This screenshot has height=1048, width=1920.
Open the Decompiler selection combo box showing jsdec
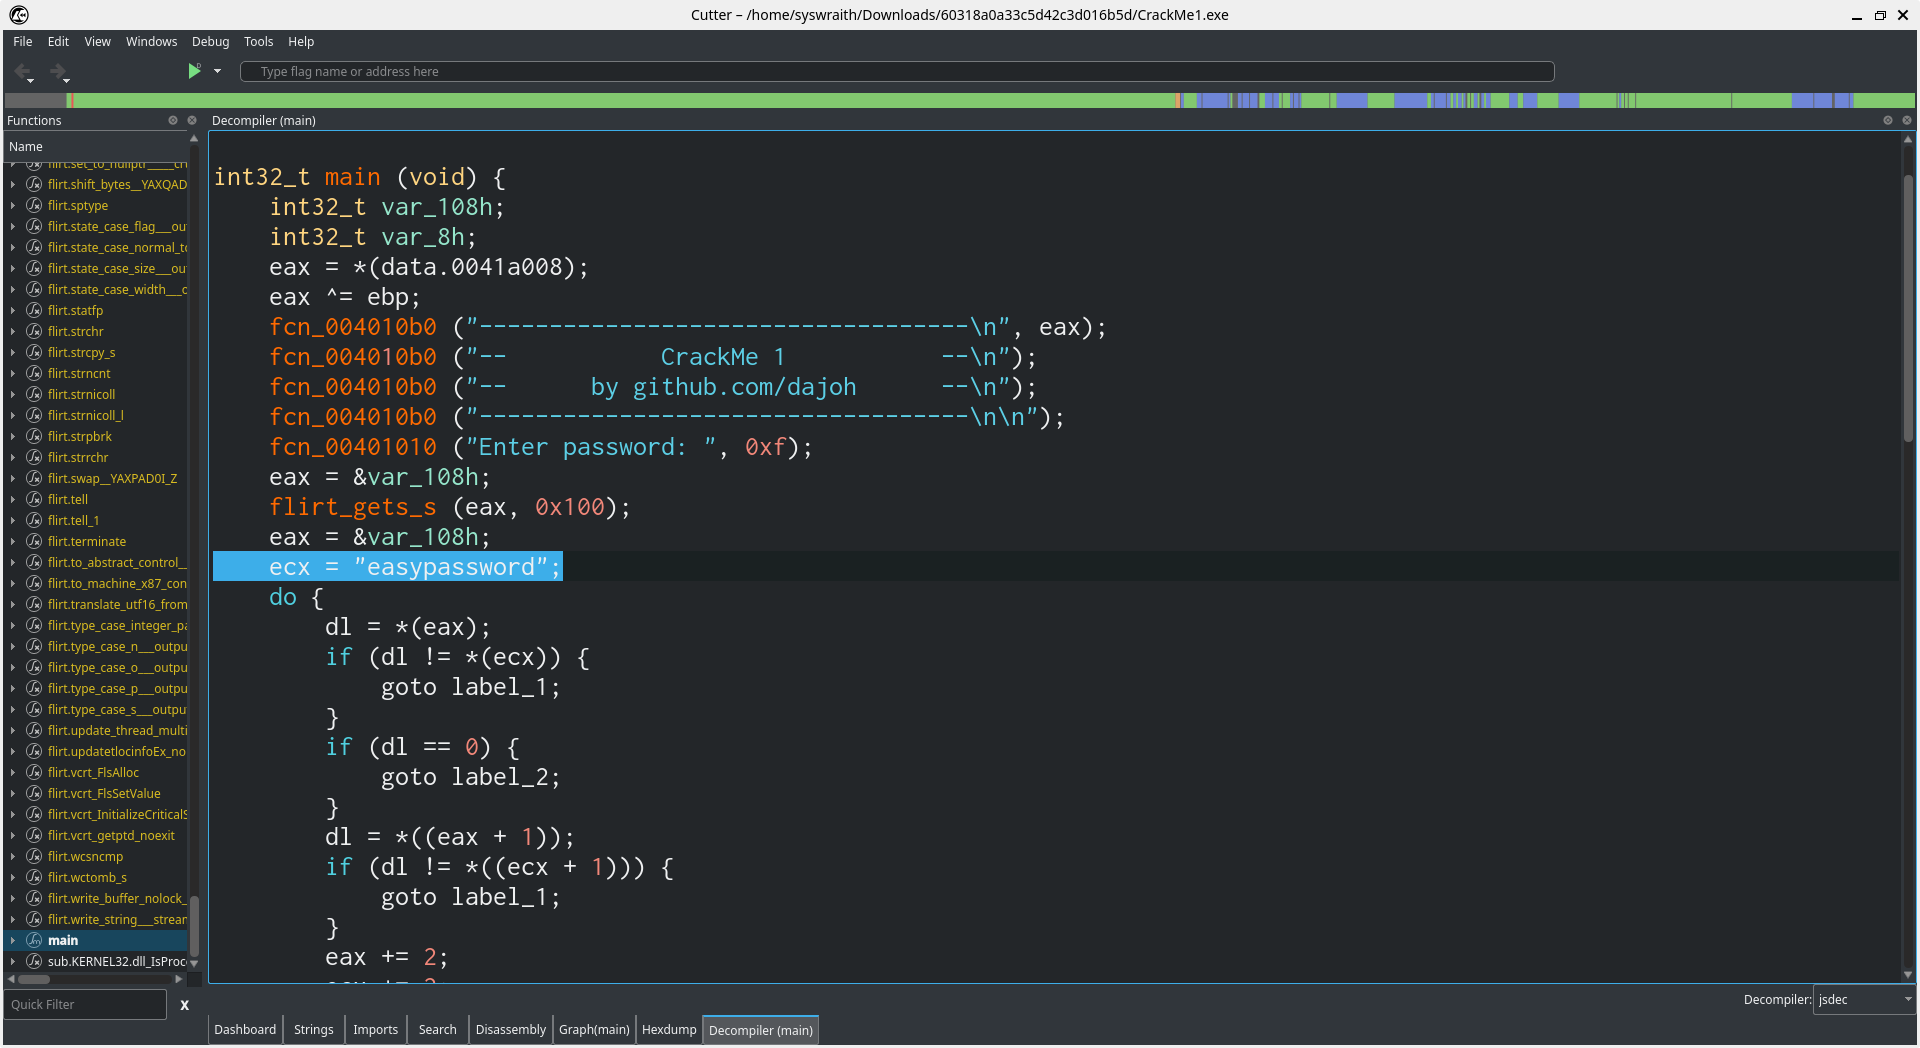click(x=1864, y=999)
